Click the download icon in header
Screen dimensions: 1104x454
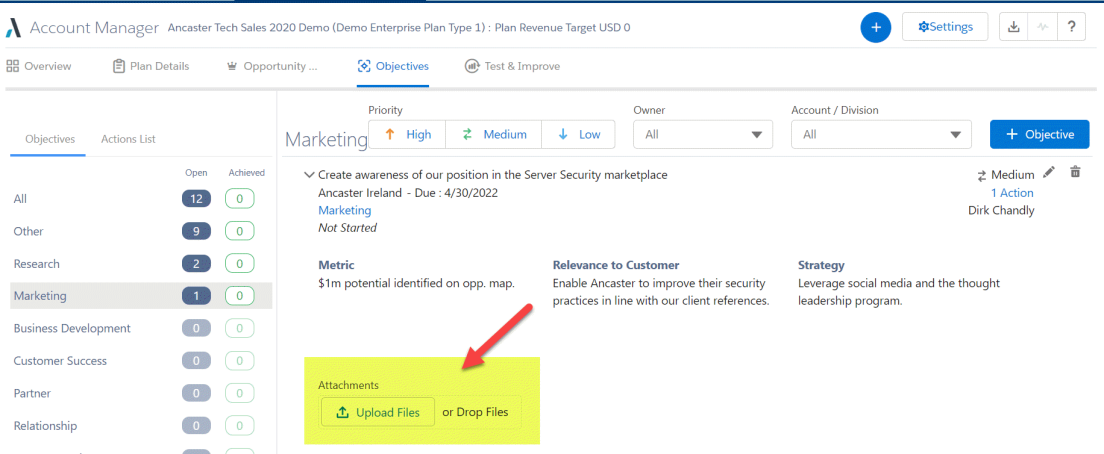[x=1014, y=27]
